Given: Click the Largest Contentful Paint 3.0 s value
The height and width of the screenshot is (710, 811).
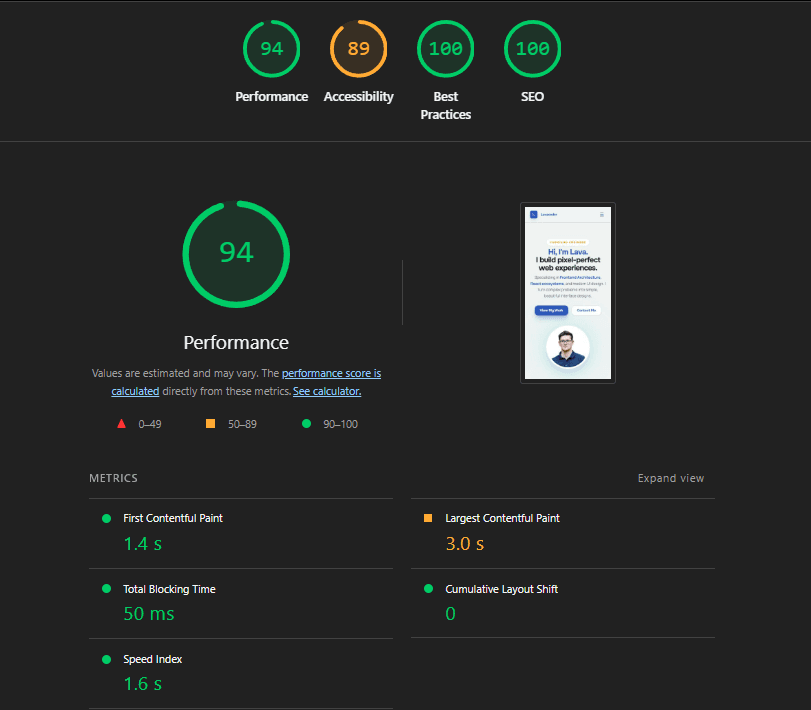Looking at the screenshot, I should (x=464, y=544).
